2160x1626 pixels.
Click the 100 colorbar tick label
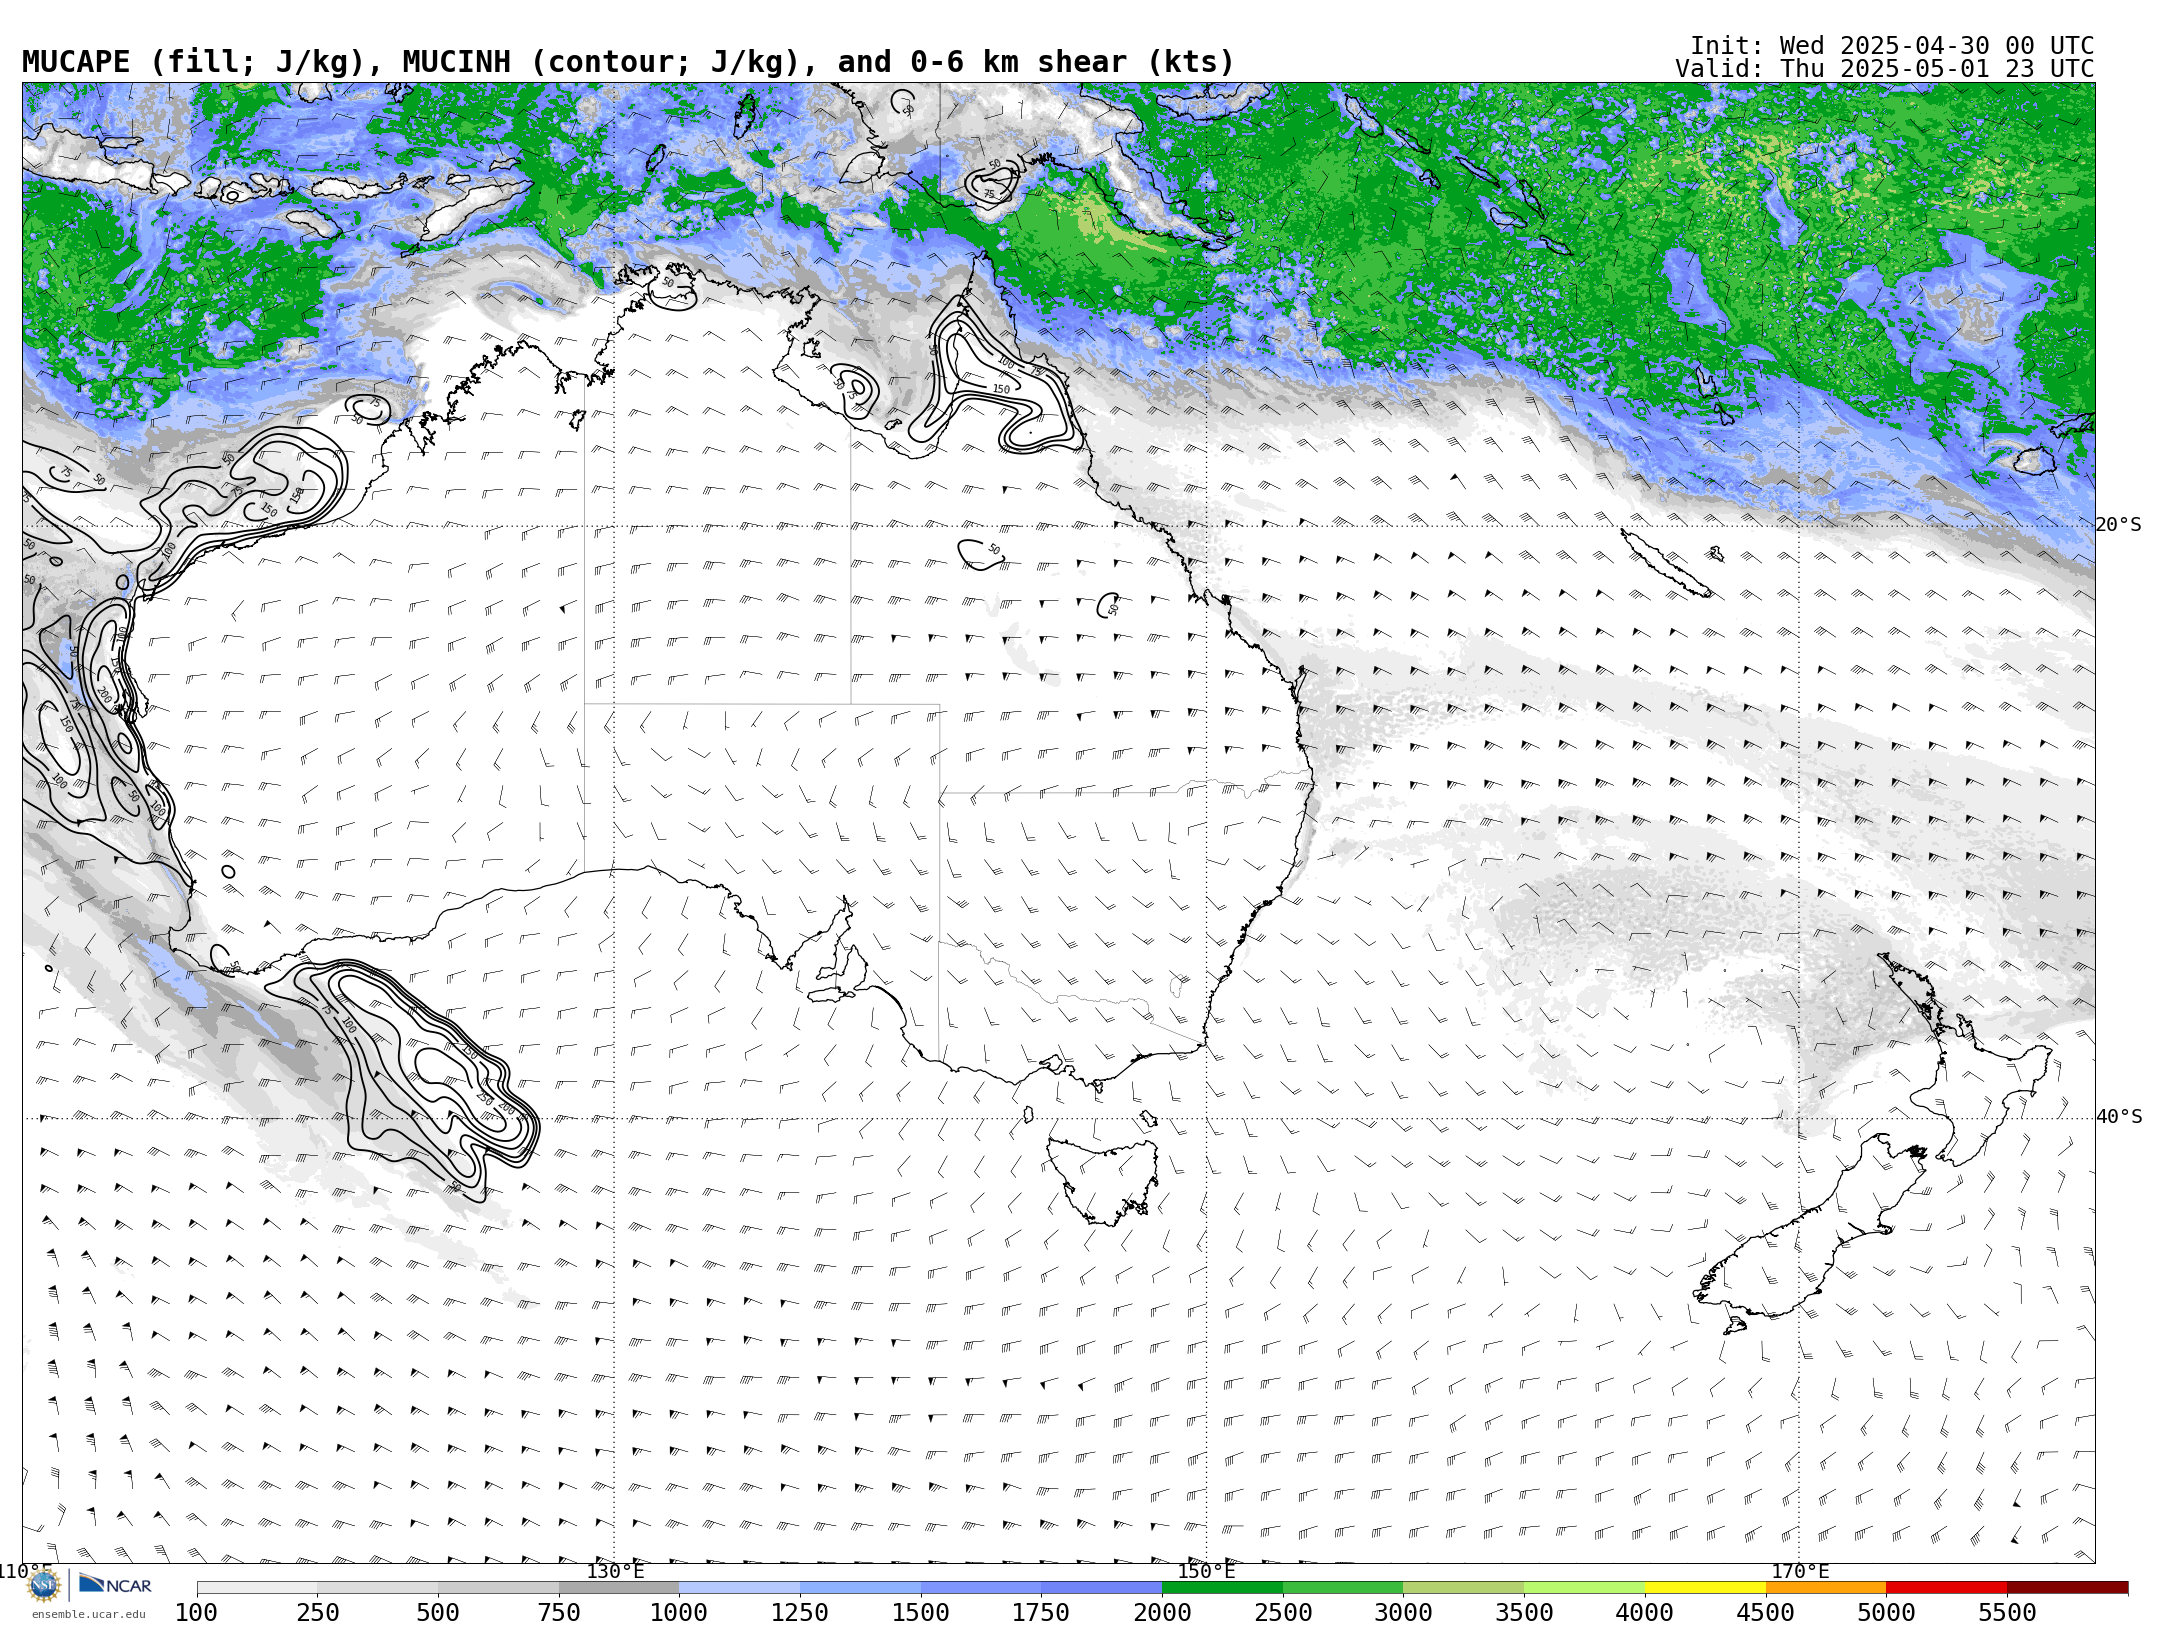click(196, 1612)
